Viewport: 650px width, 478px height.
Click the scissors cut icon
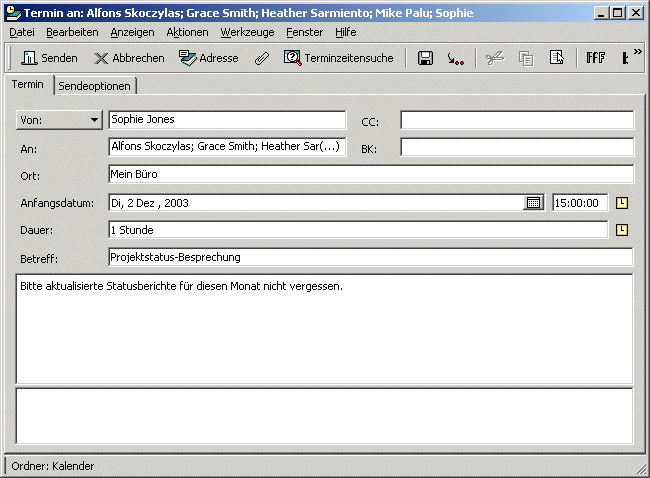pyautogui.click(x=495, y=58)
